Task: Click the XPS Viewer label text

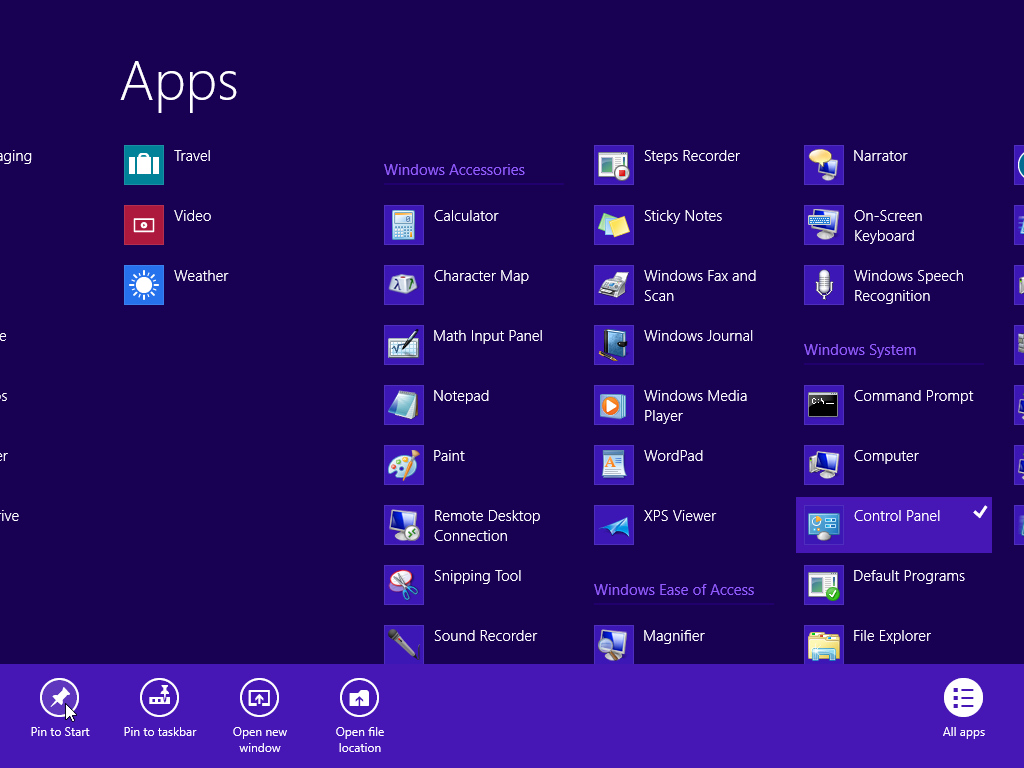Action: coord(680,516)
